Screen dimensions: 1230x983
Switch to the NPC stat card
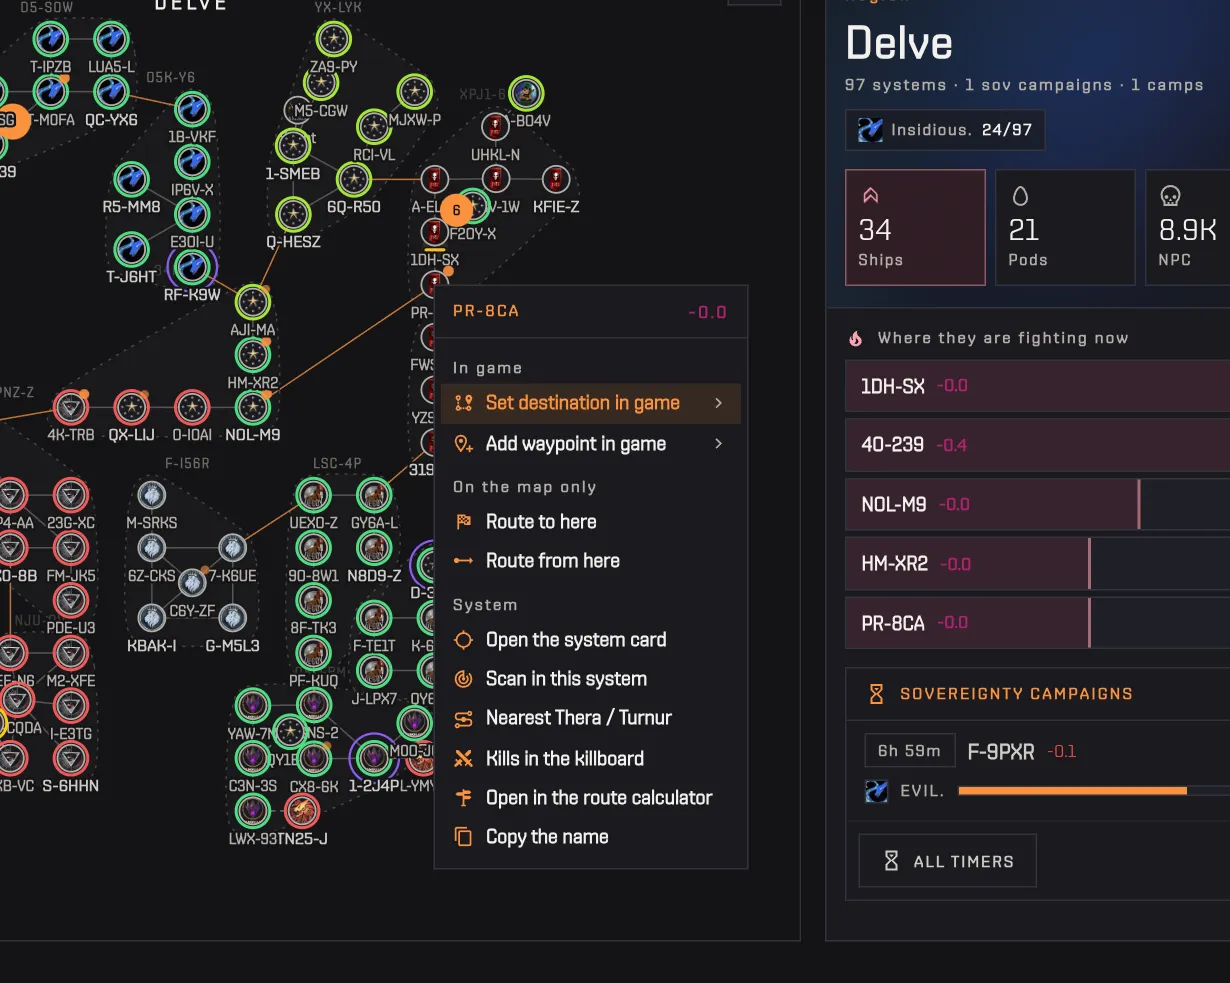[1189, 227]
